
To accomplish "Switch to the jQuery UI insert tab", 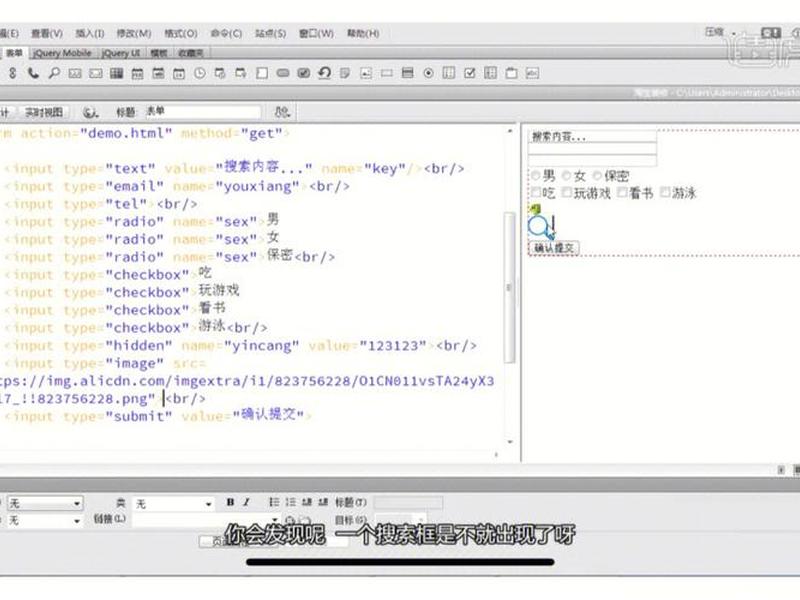I will pyautogui.click(x=120, y=53).
